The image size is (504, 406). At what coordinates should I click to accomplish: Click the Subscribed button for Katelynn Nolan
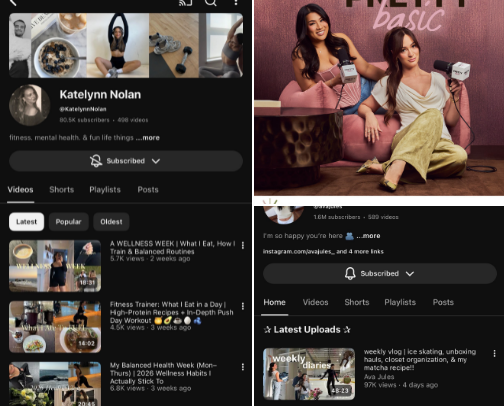pyautogui.click(x=126, y=161)
